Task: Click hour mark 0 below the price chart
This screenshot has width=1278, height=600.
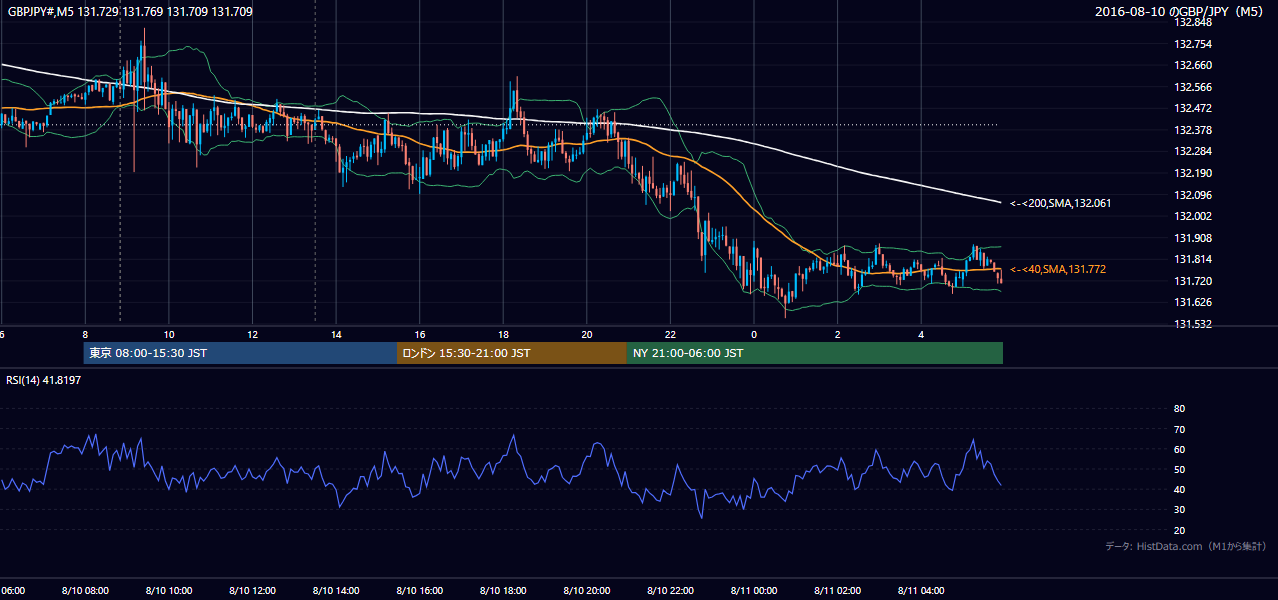Action: click(x=753, y=335)
